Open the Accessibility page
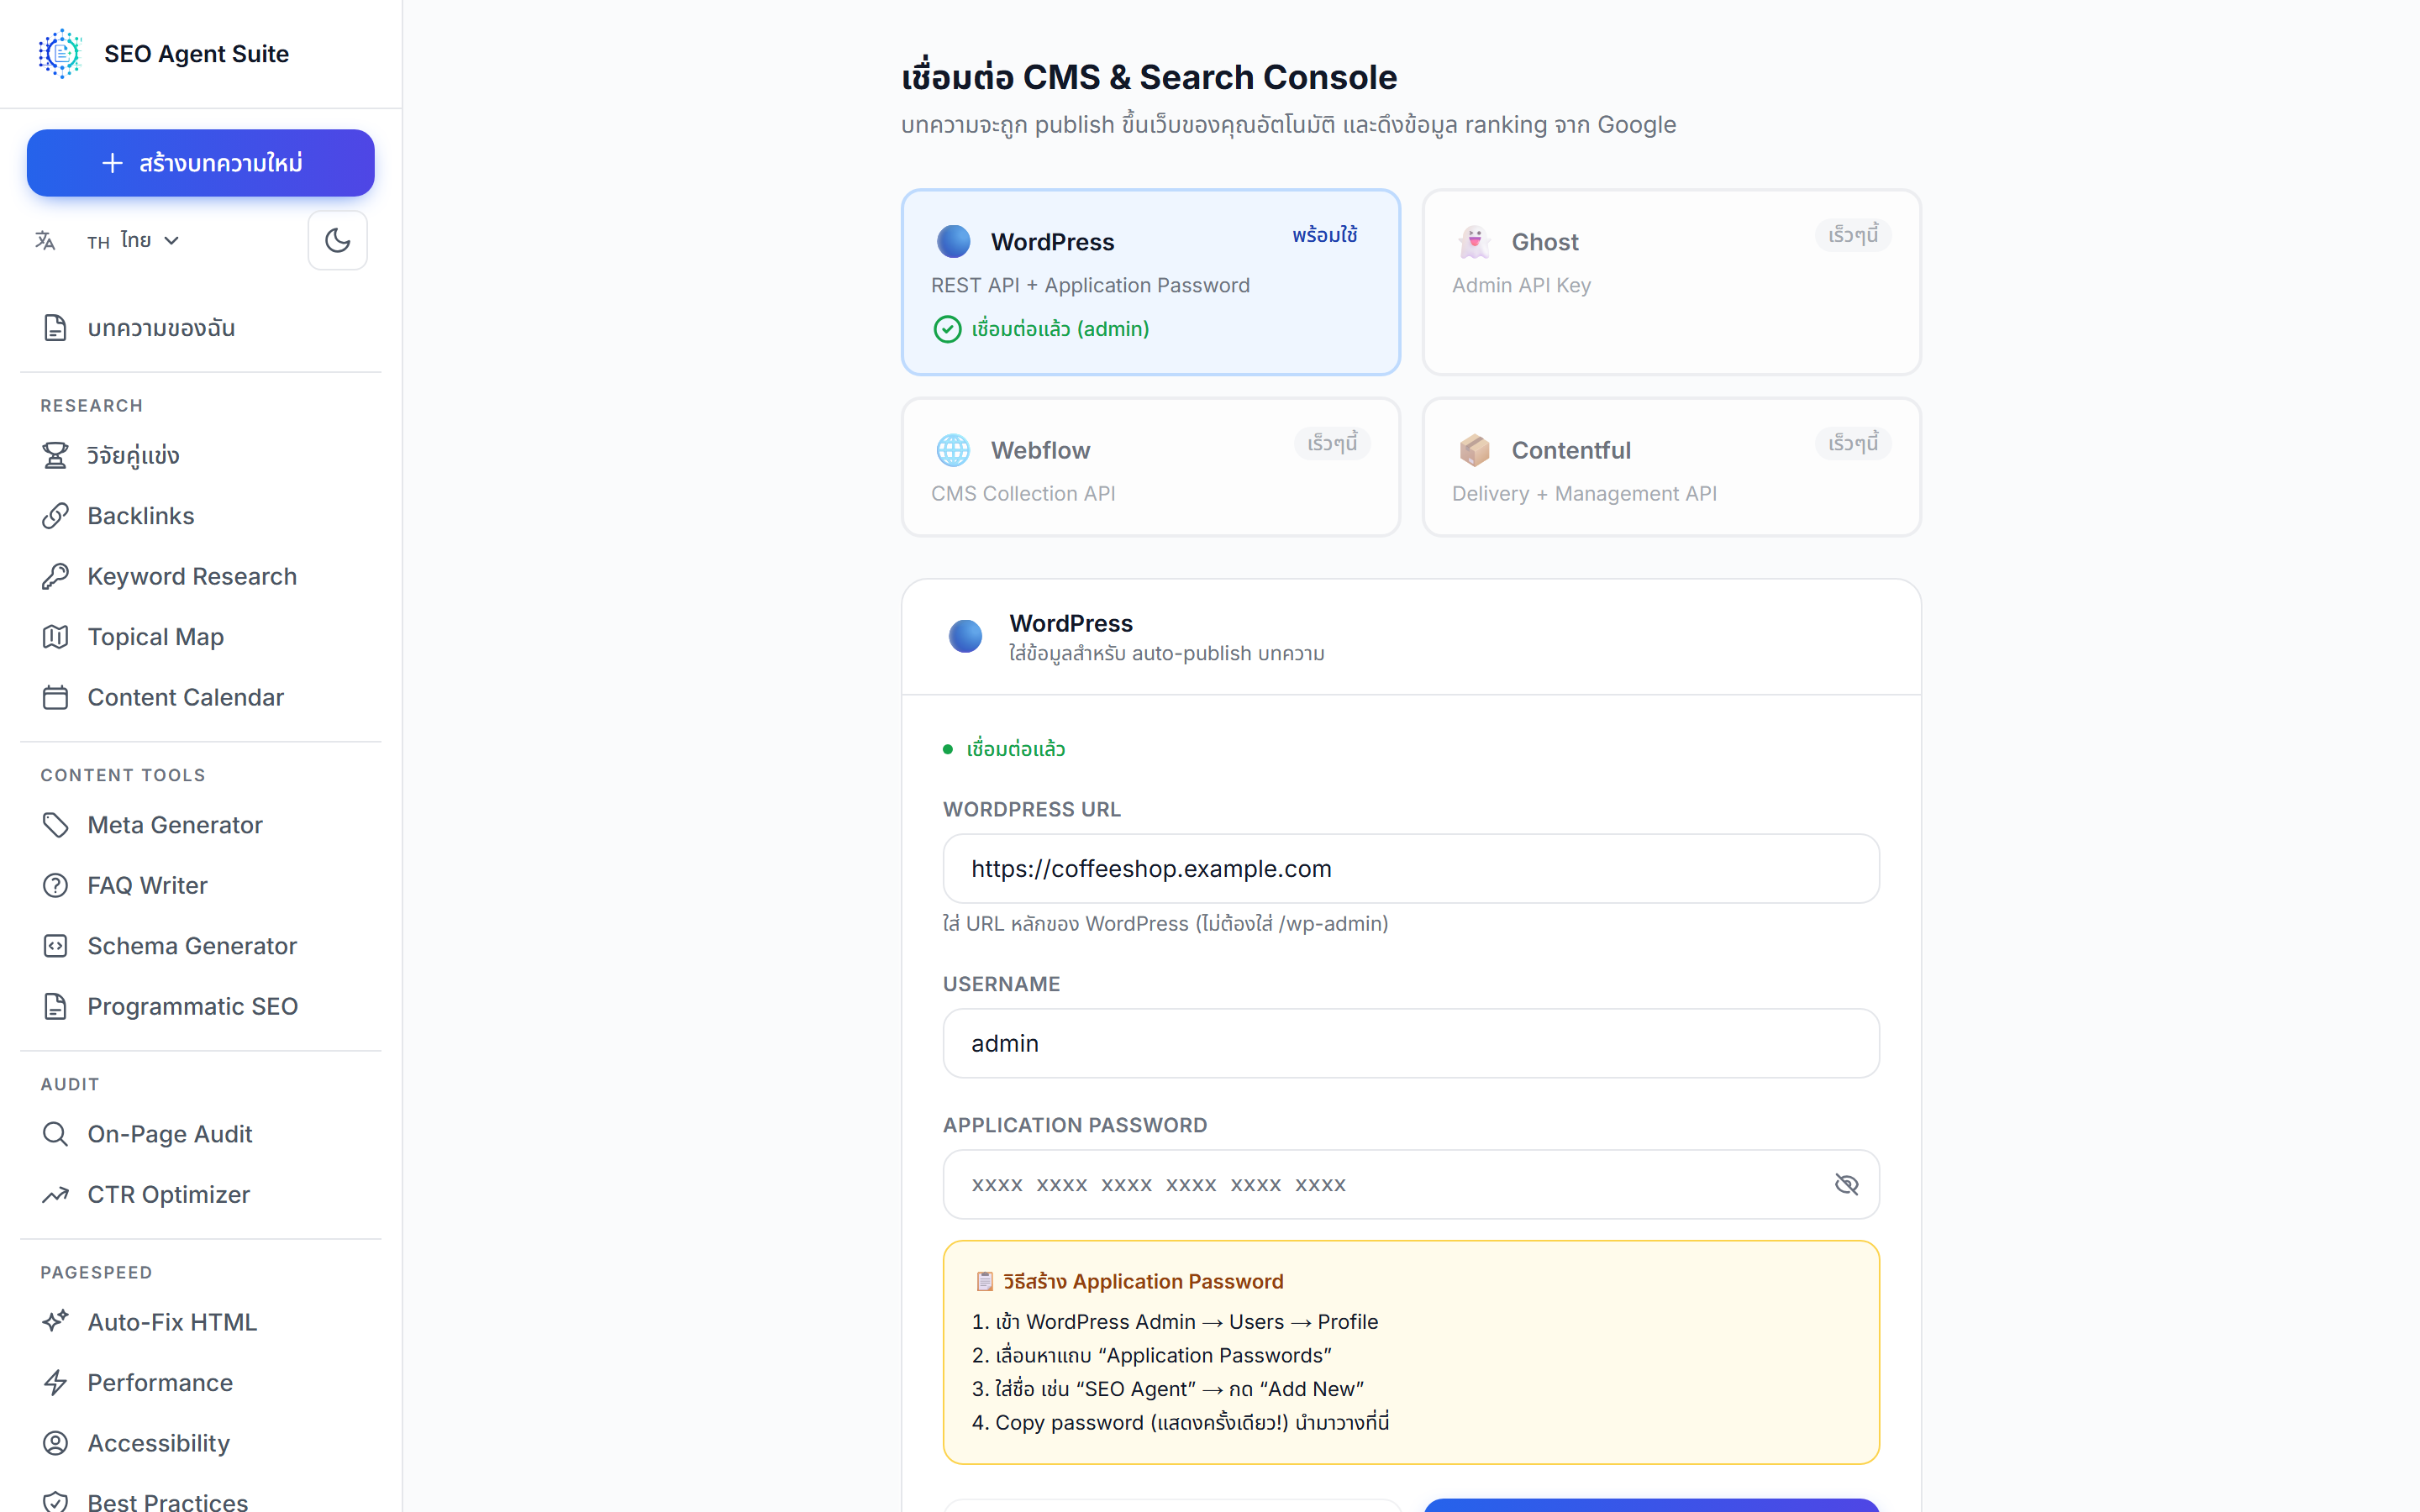 pos(201,1443)
